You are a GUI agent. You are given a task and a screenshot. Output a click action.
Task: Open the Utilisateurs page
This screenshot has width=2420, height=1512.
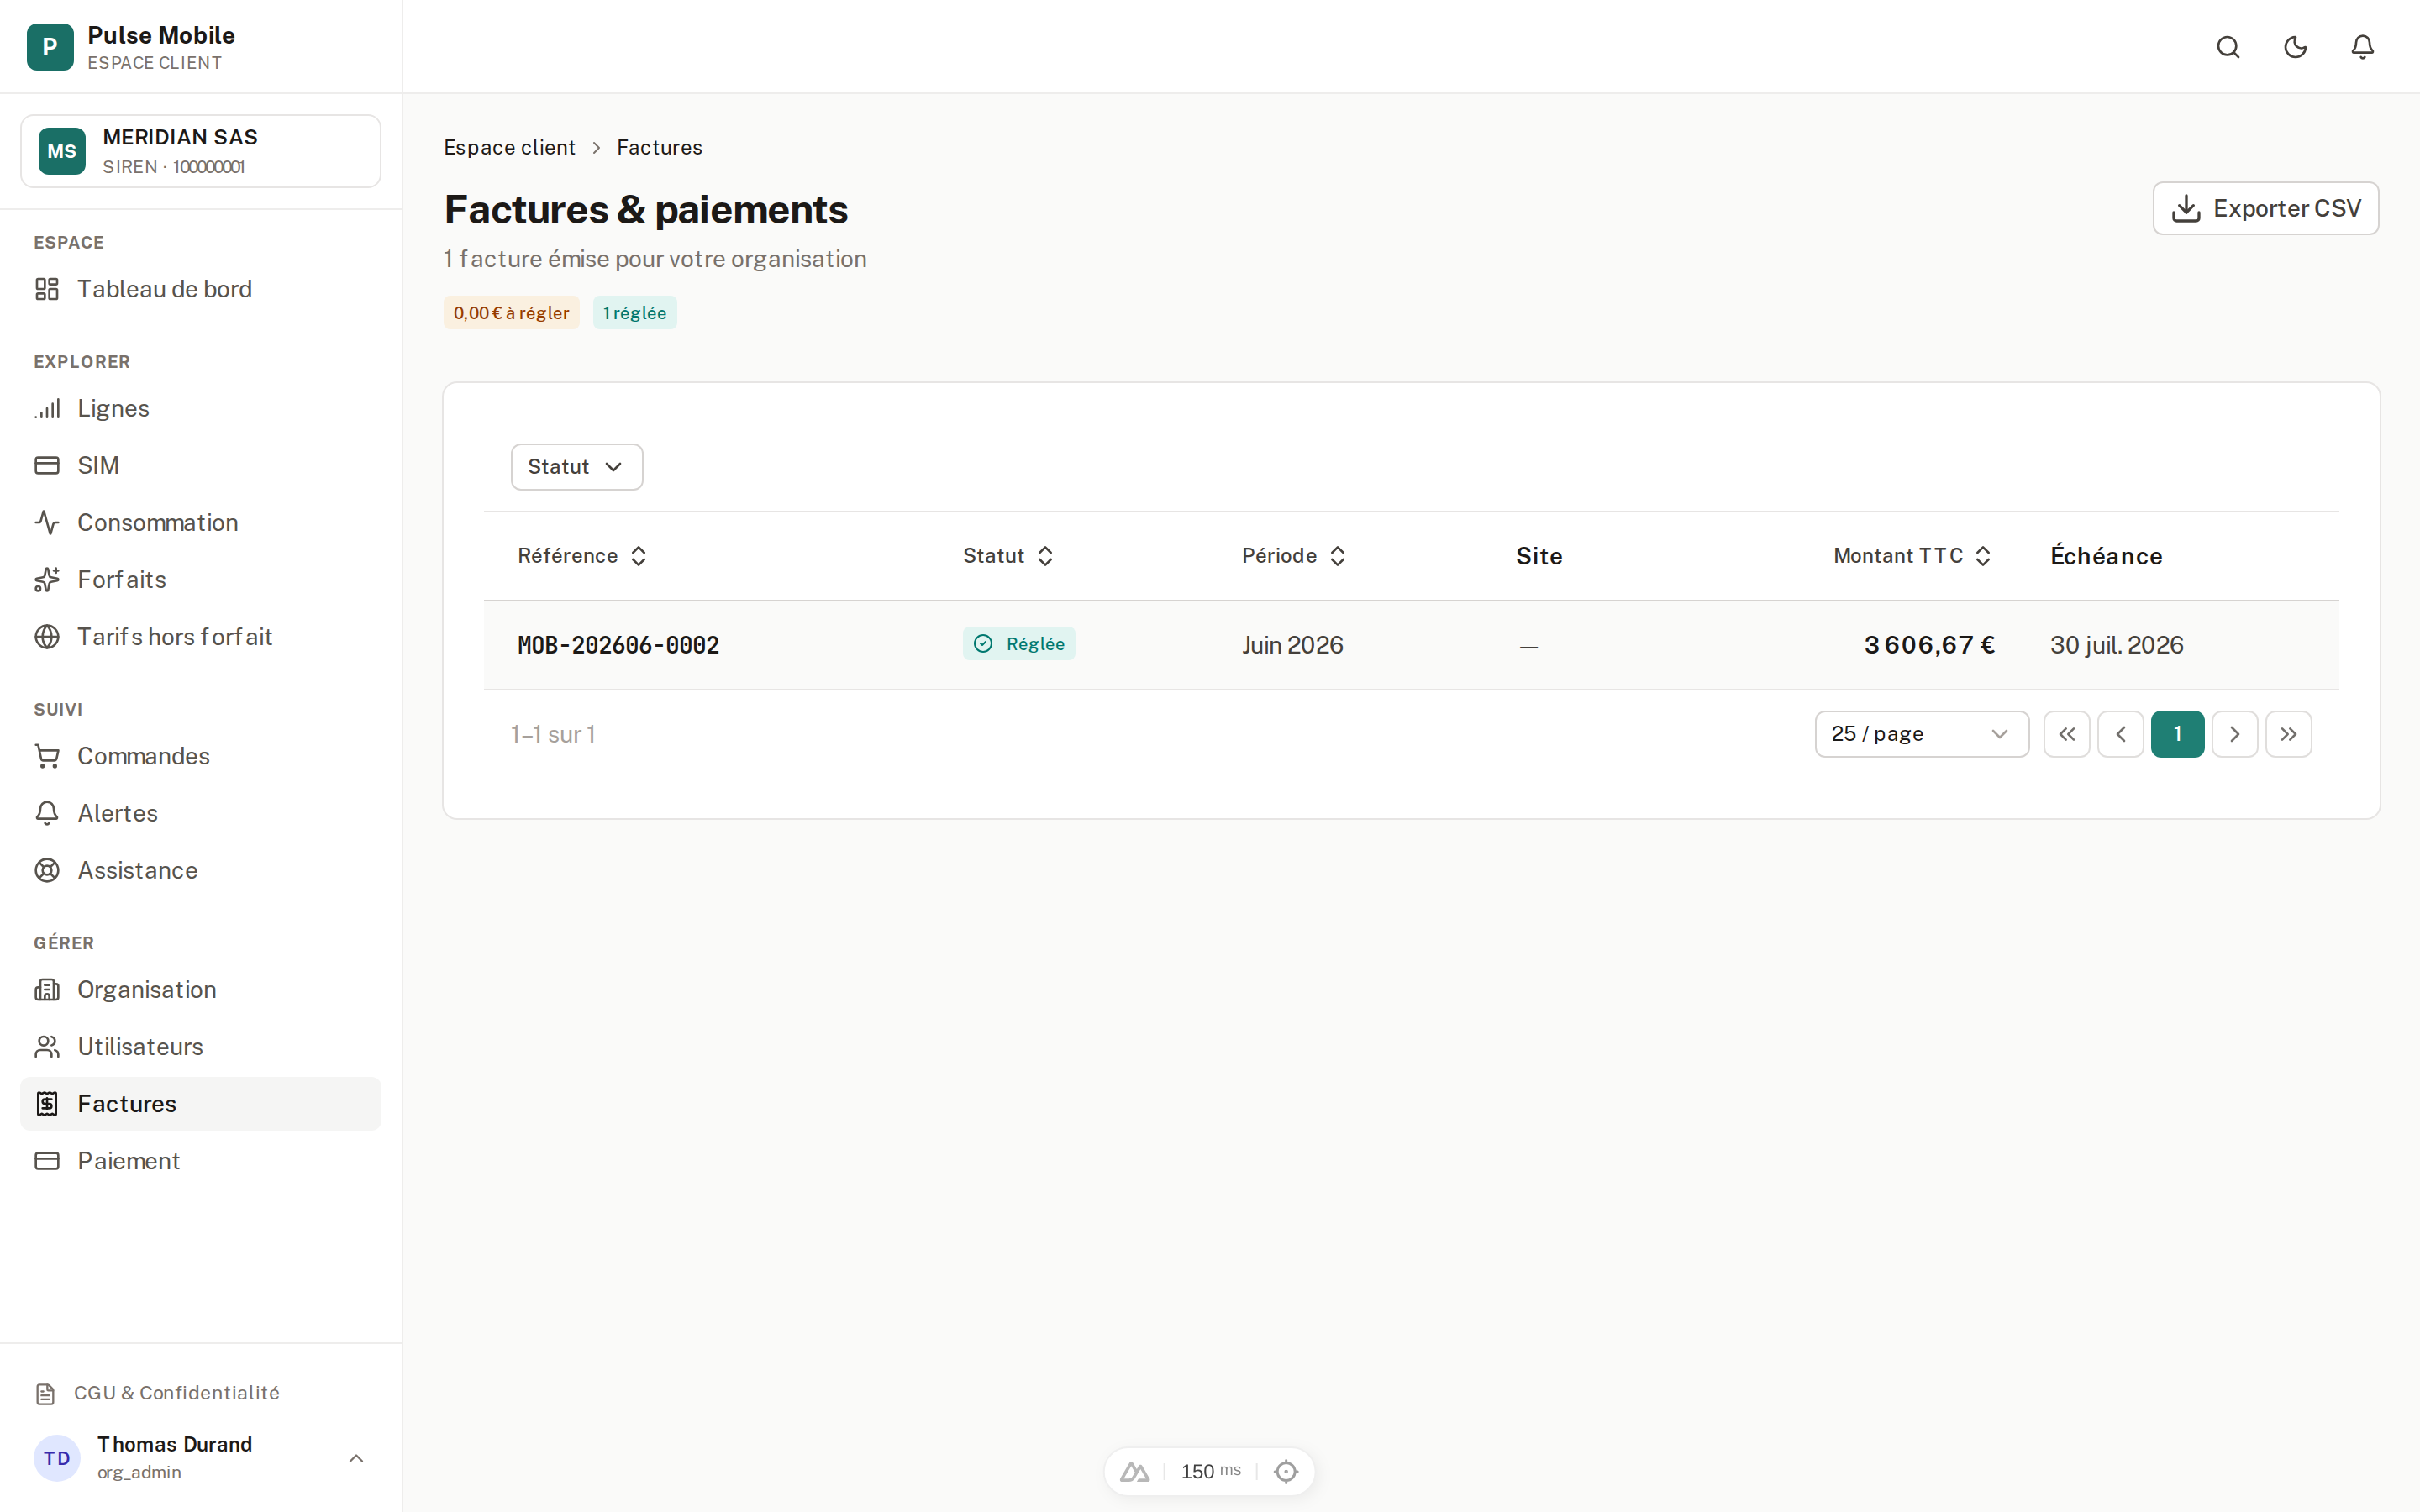tap(201, 1046)
